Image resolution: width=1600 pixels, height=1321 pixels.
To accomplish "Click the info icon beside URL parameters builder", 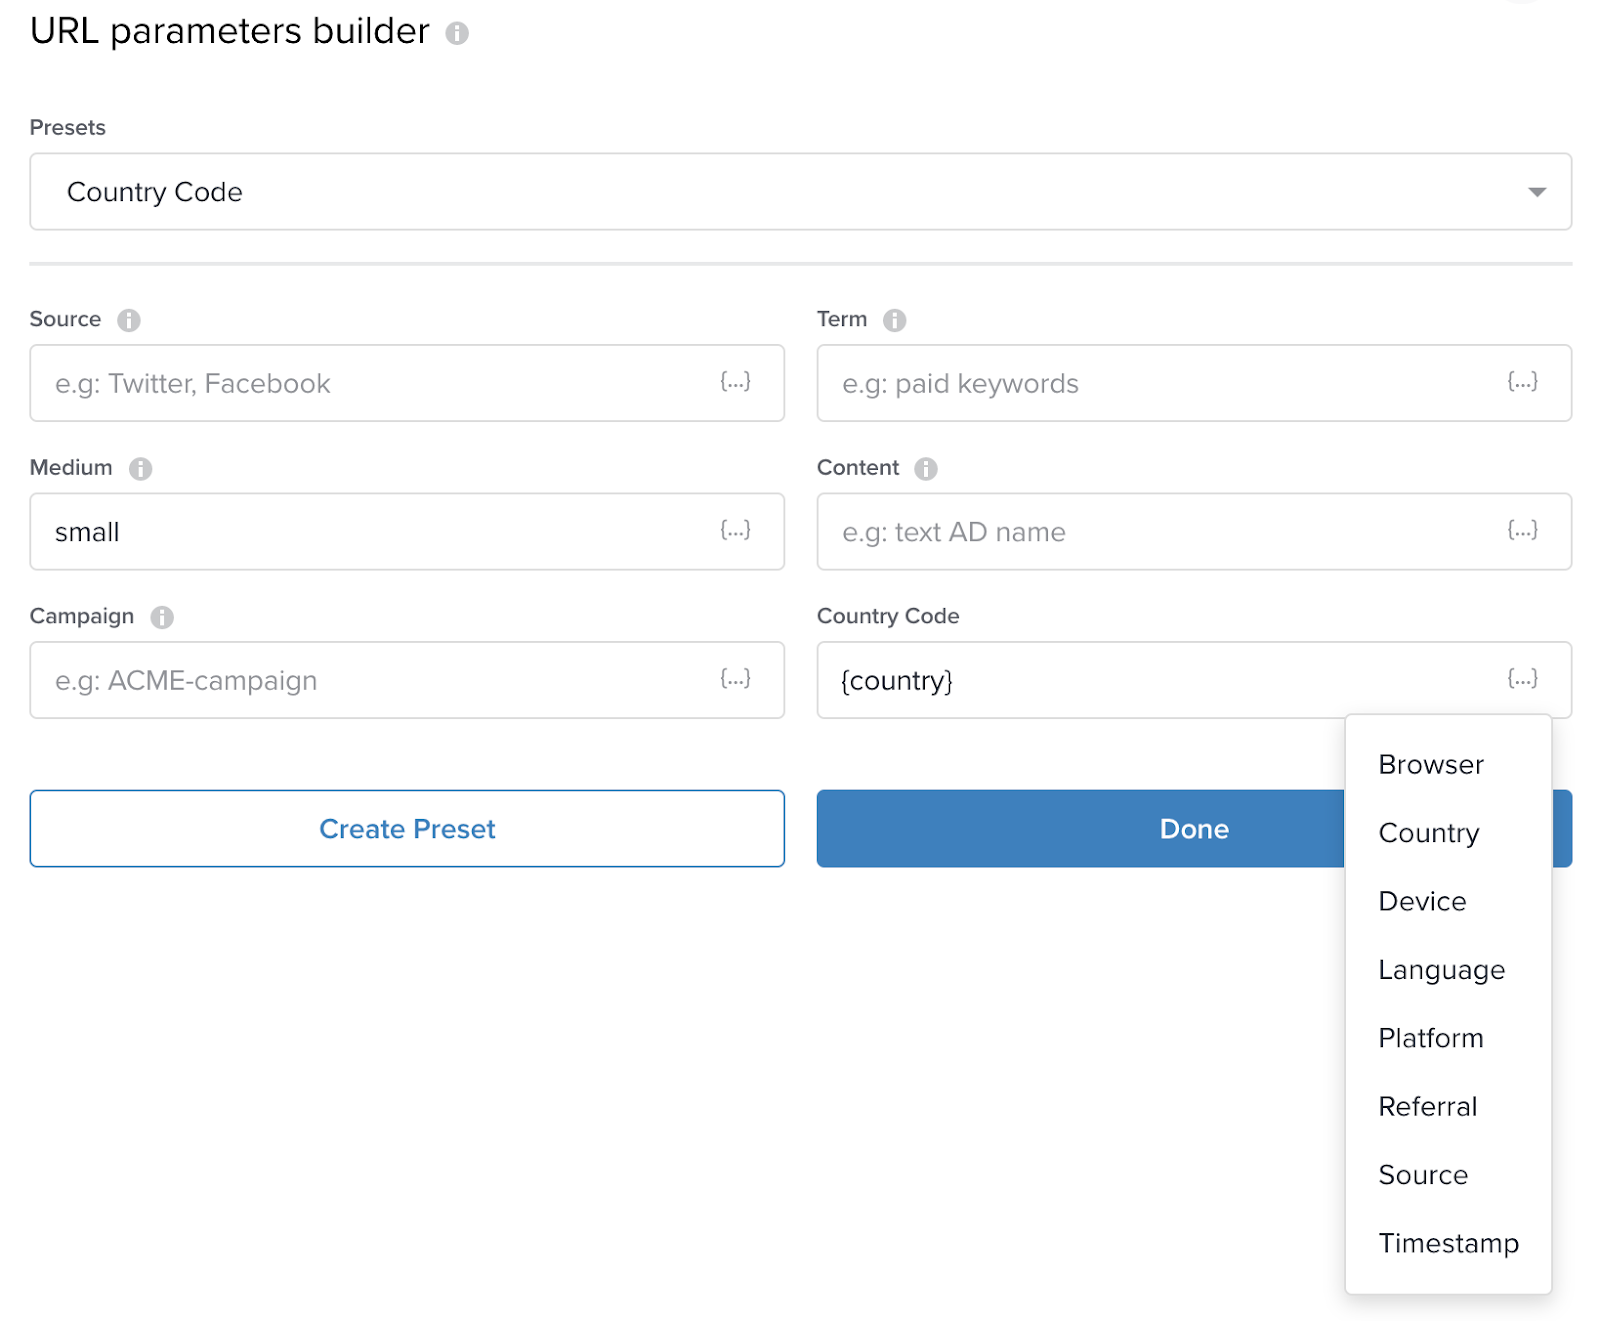I will coord(457,33).
